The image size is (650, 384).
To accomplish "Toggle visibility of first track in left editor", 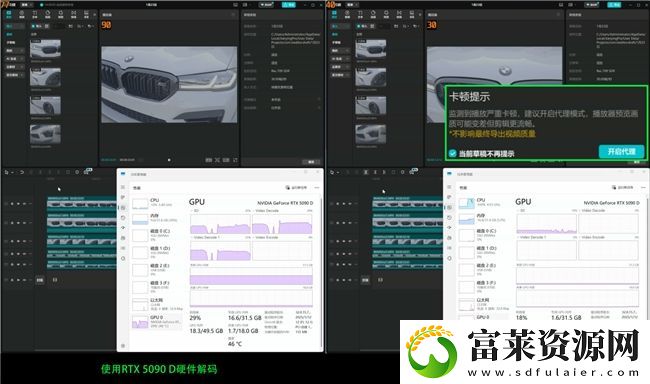I will pyautogui.click(x=18, y=204).
